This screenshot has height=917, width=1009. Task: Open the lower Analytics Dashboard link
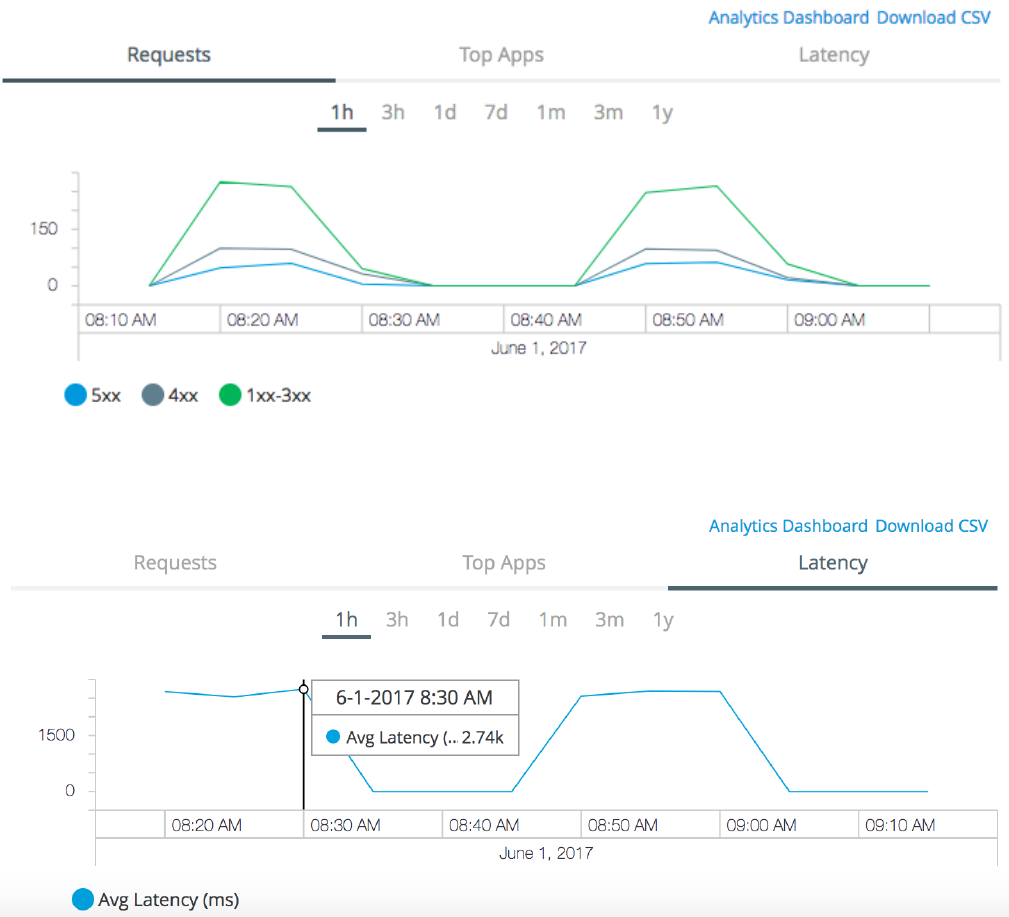point(788,526)
